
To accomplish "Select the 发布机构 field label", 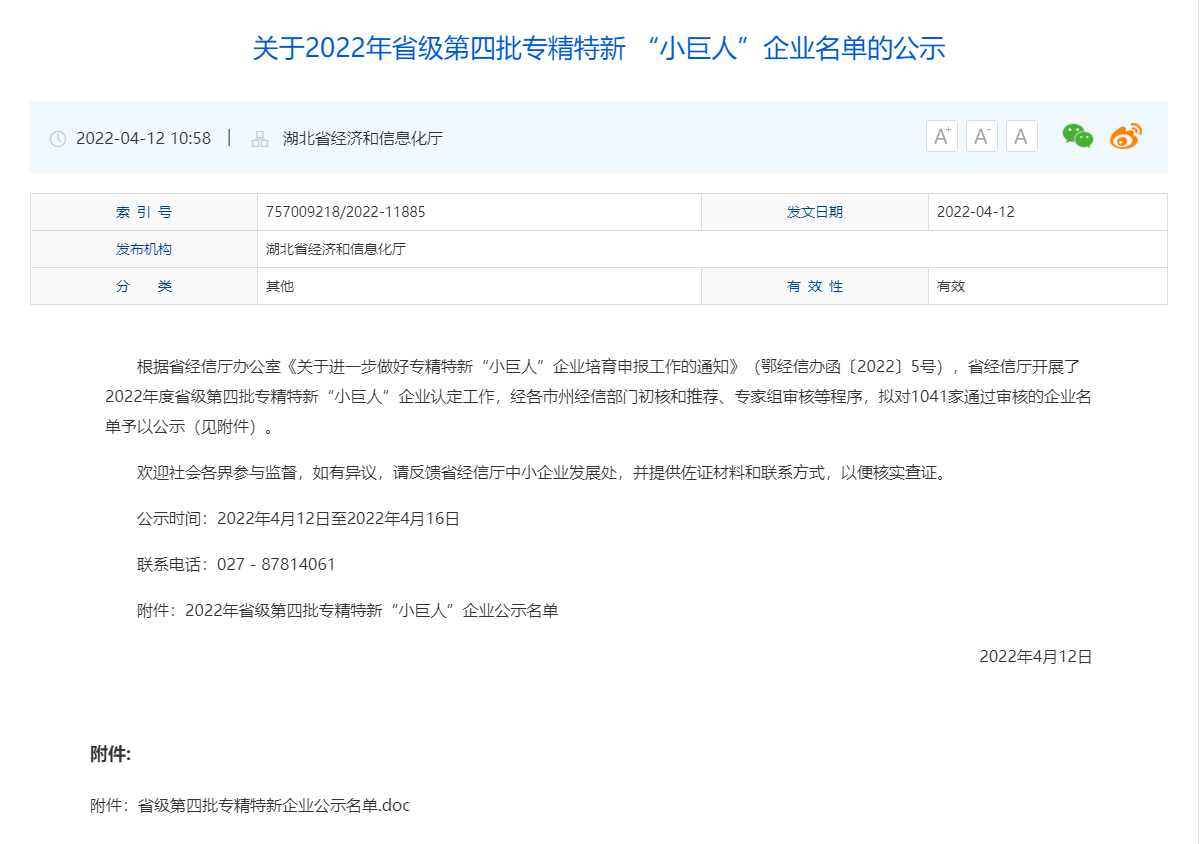I will click(x=143, y=249).
